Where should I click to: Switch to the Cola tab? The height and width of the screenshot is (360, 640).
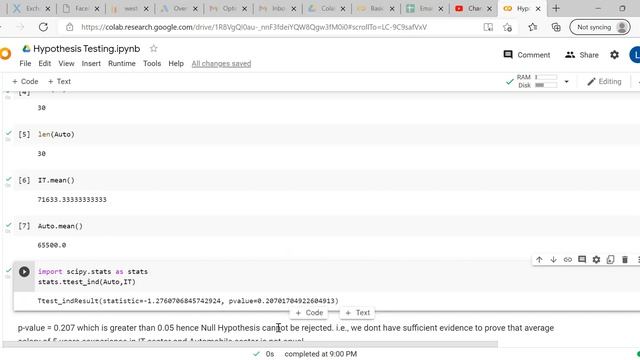[x=327, y=8]
